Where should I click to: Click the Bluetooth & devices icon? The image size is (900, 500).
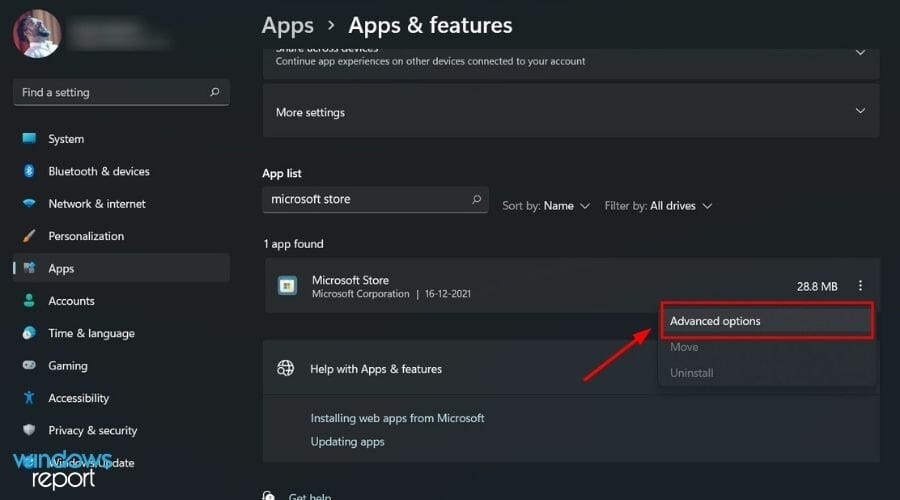pyautogui.click(x=29, y=171)
